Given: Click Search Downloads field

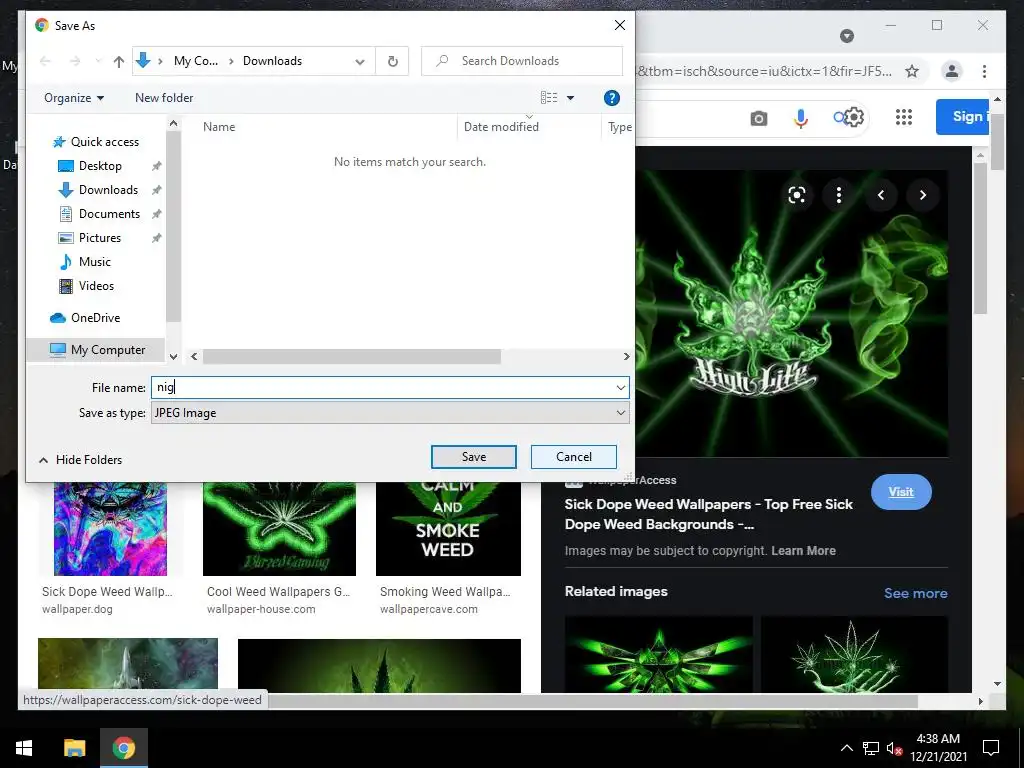Looking at the screenshot, I should pos(522,61).
